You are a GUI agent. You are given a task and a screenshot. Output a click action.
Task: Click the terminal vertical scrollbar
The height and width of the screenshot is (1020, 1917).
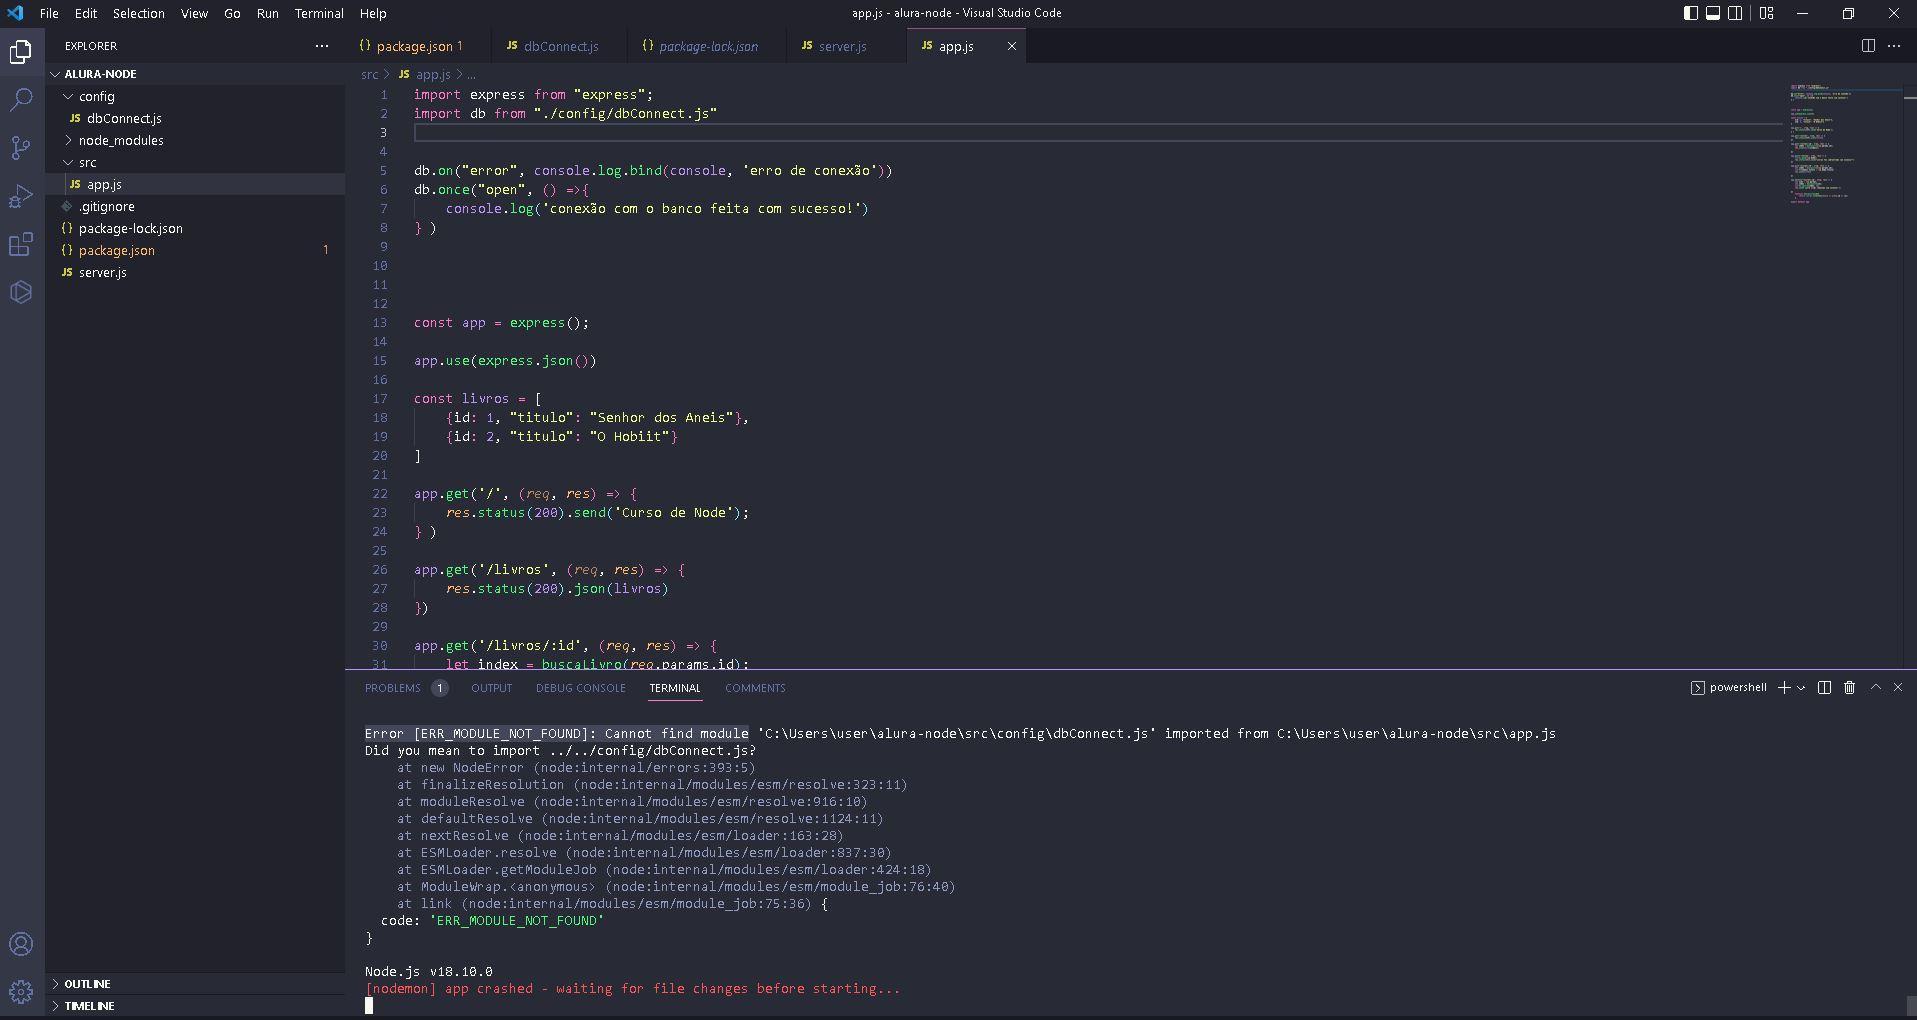point(1910,1005)
